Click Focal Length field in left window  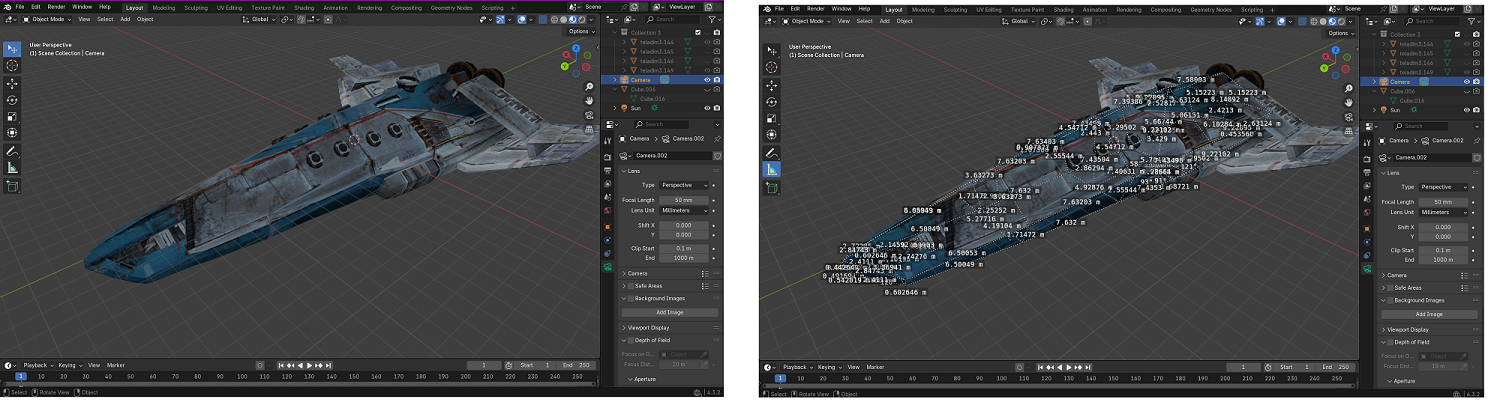(683, 200)
